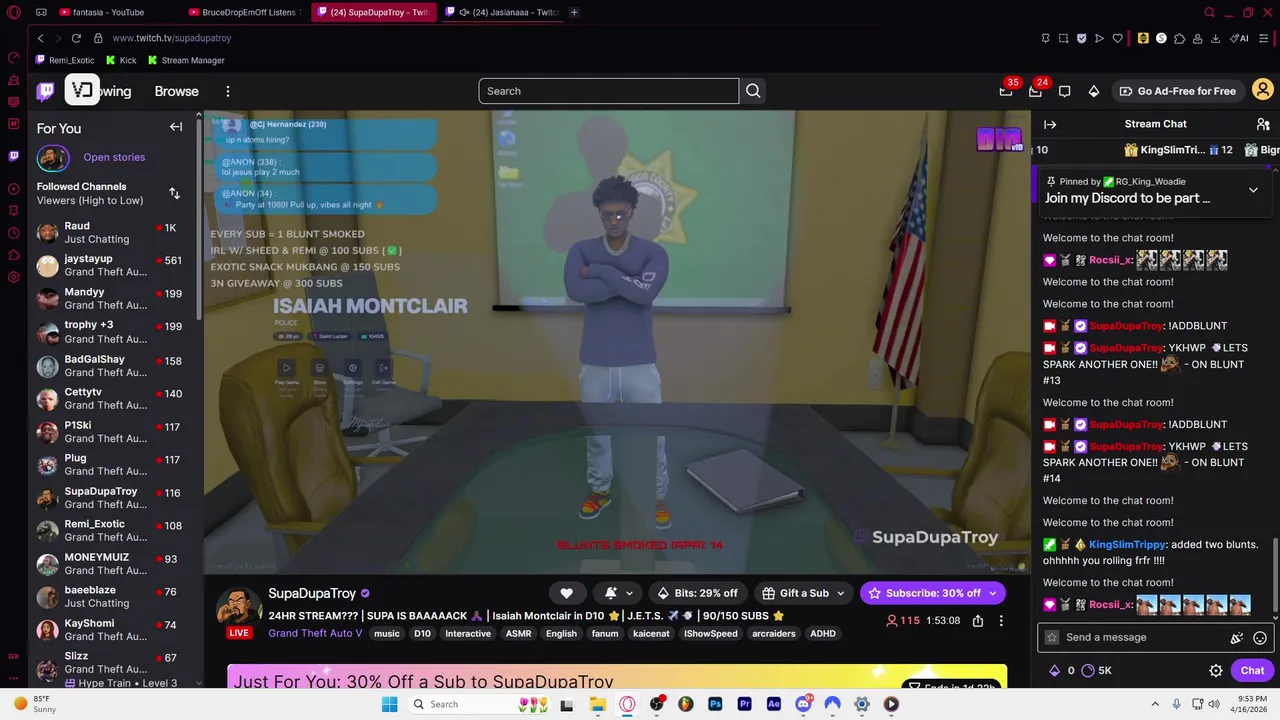This screenshot has height=720, width=1280.
Task: Open Twitch notifications with badge 35
Action: [x=1006, y=91]
